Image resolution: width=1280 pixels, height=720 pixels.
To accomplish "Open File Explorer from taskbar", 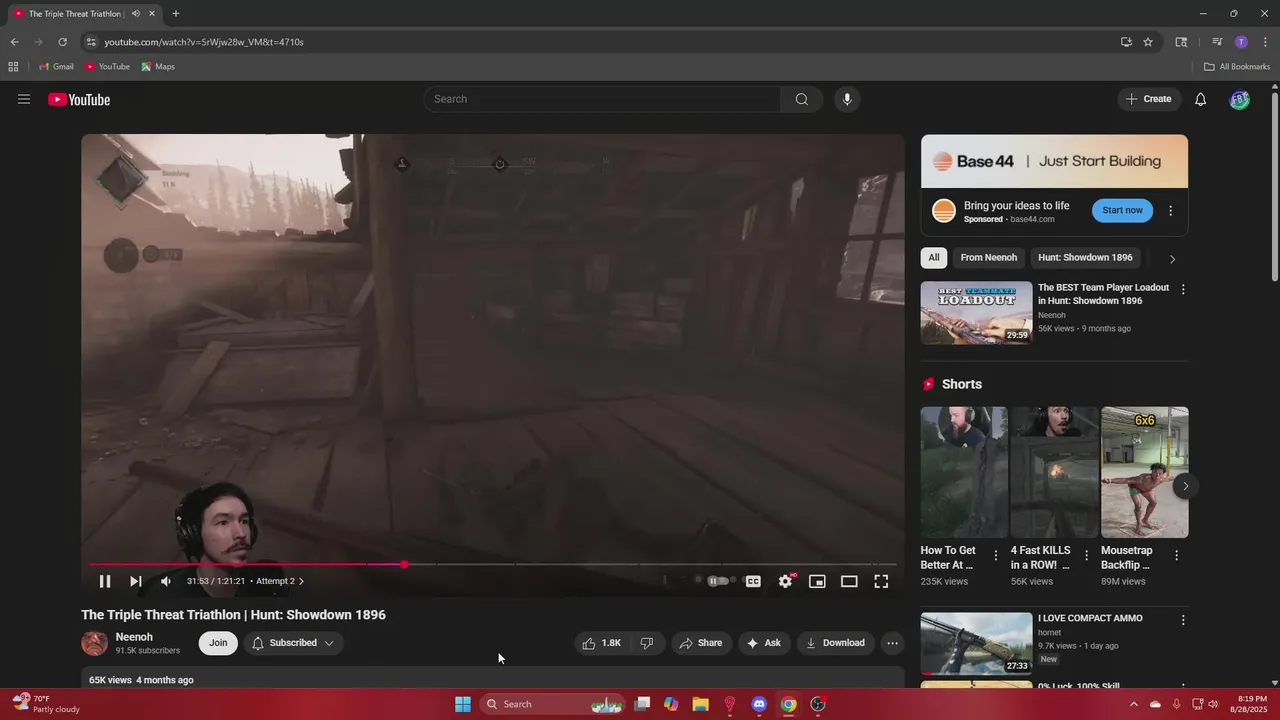I will 700,704.
